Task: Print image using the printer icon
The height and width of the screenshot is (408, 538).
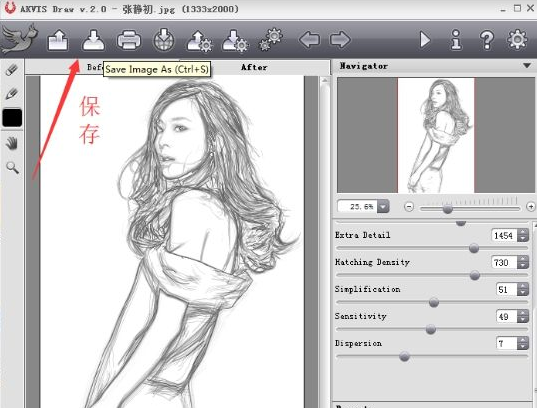Action: point(129,40)
